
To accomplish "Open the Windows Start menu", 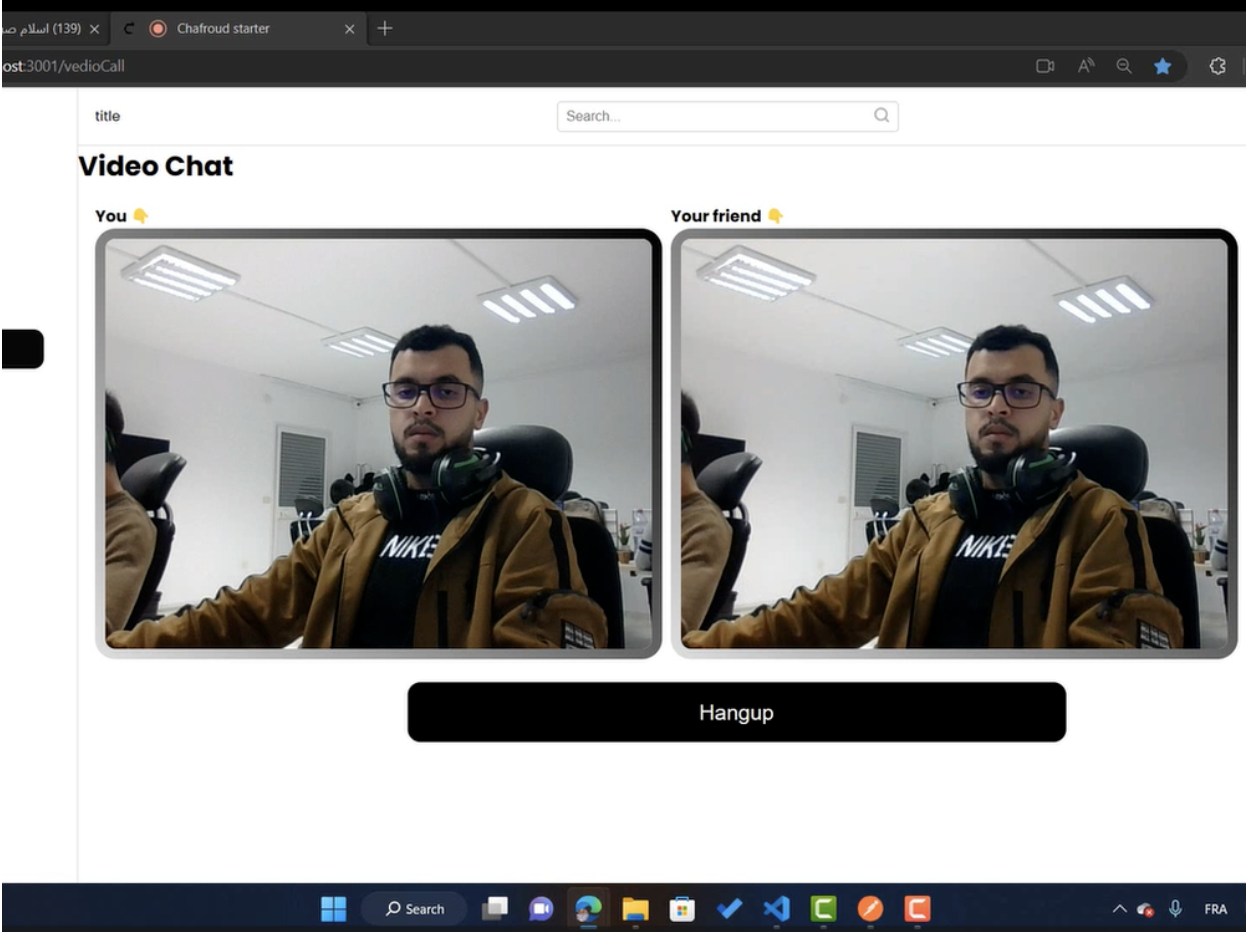I will pos(333,908).
